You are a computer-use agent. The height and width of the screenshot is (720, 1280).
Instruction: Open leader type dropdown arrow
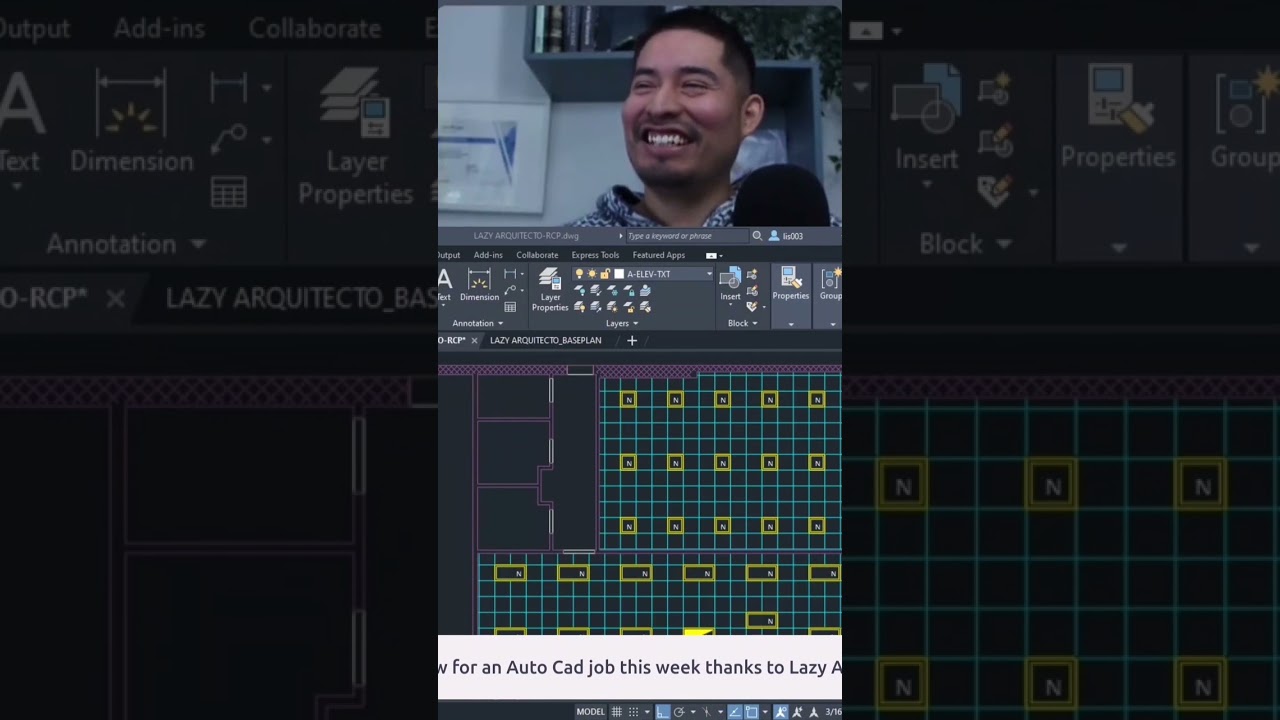[522, 290]
